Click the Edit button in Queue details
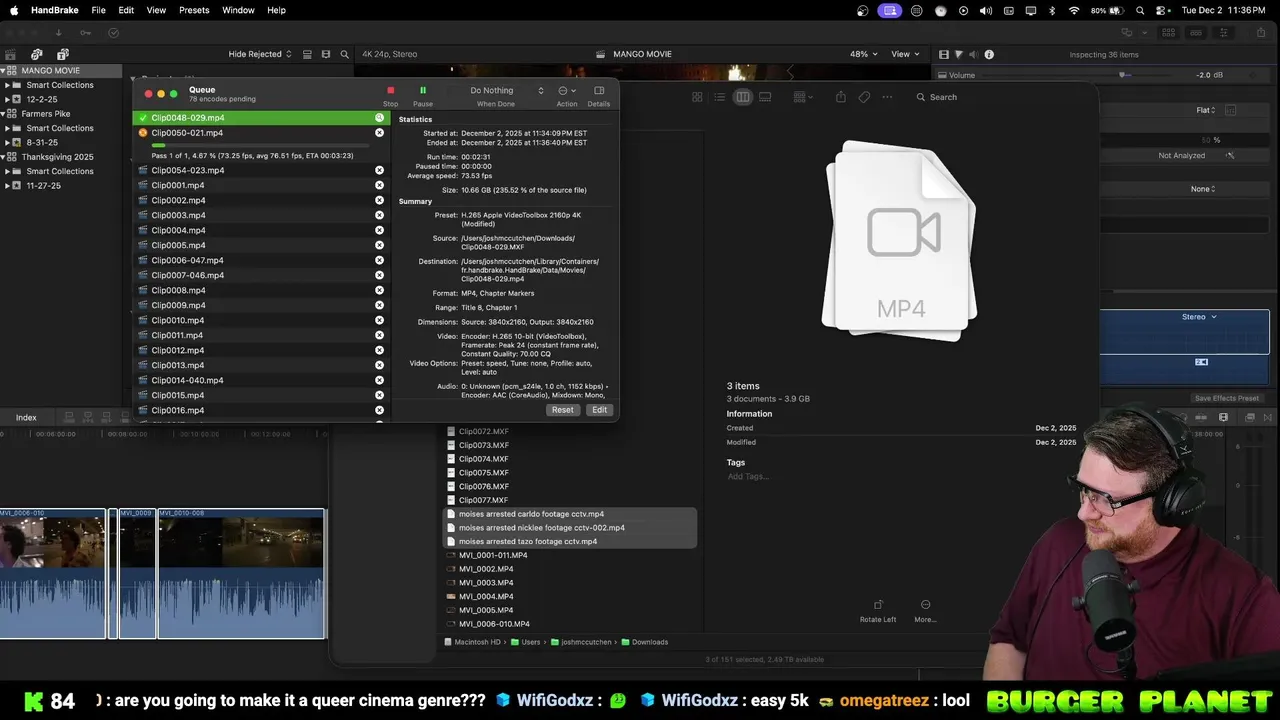 click(599, 410)
